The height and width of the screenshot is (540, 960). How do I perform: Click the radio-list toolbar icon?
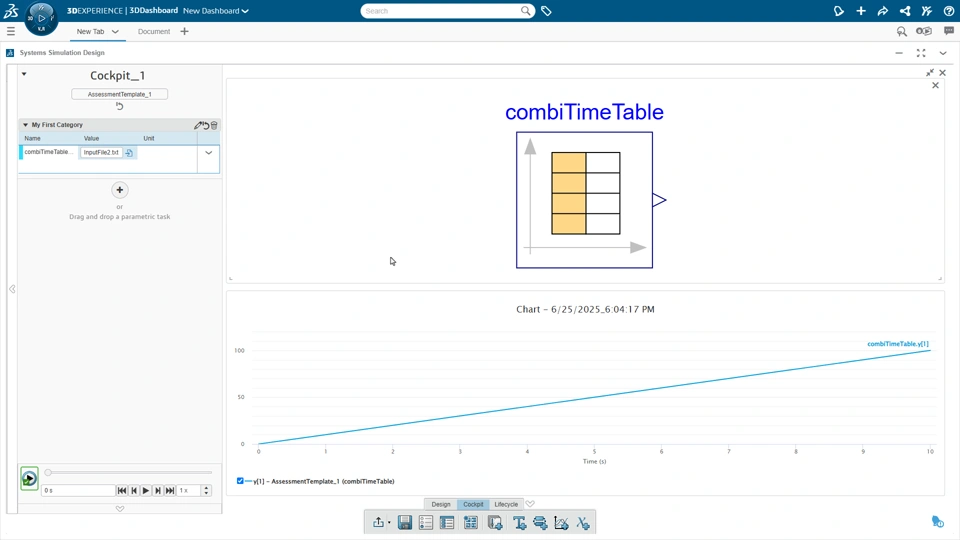click(x=426, y=522)
